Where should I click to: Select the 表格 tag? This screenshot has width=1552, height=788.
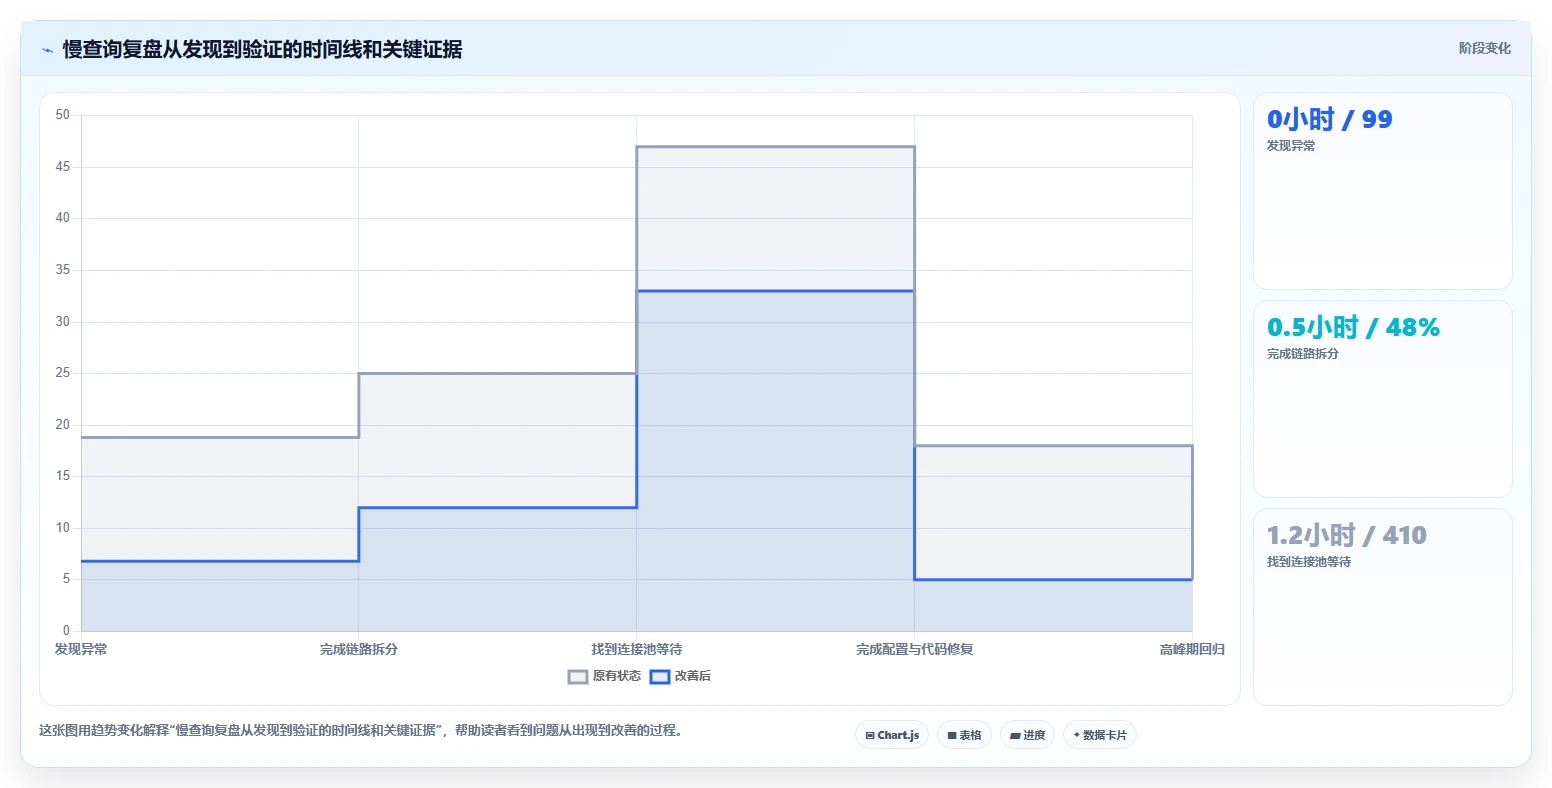click(x=965, y=735)
